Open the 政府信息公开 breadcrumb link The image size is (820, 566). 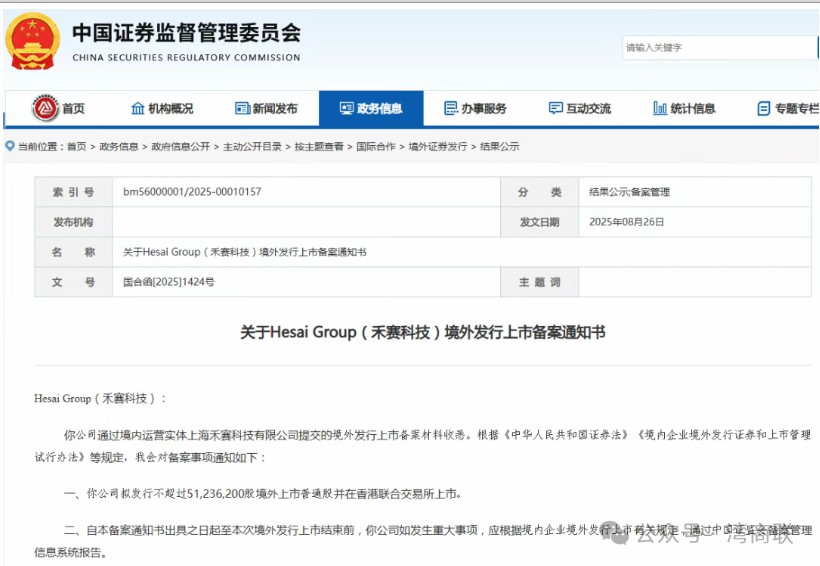tap(181, 147)
